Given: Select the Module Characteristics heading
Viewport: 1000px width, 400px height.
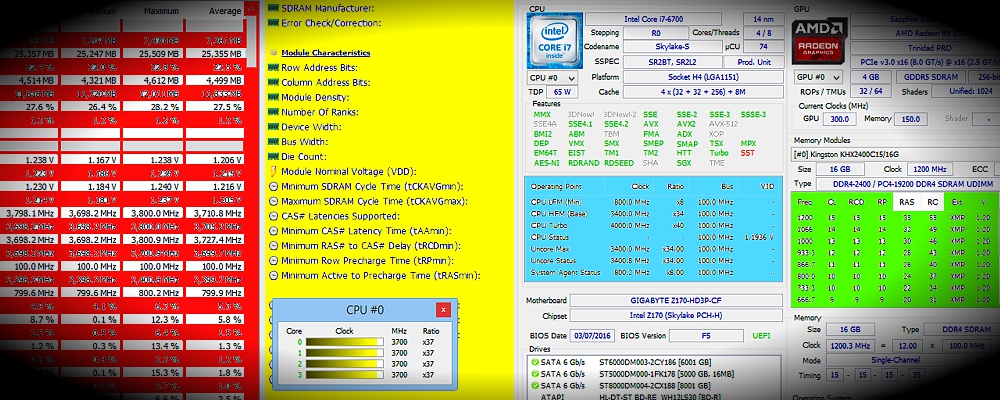Looking at the screenshot, I should 326,53.
